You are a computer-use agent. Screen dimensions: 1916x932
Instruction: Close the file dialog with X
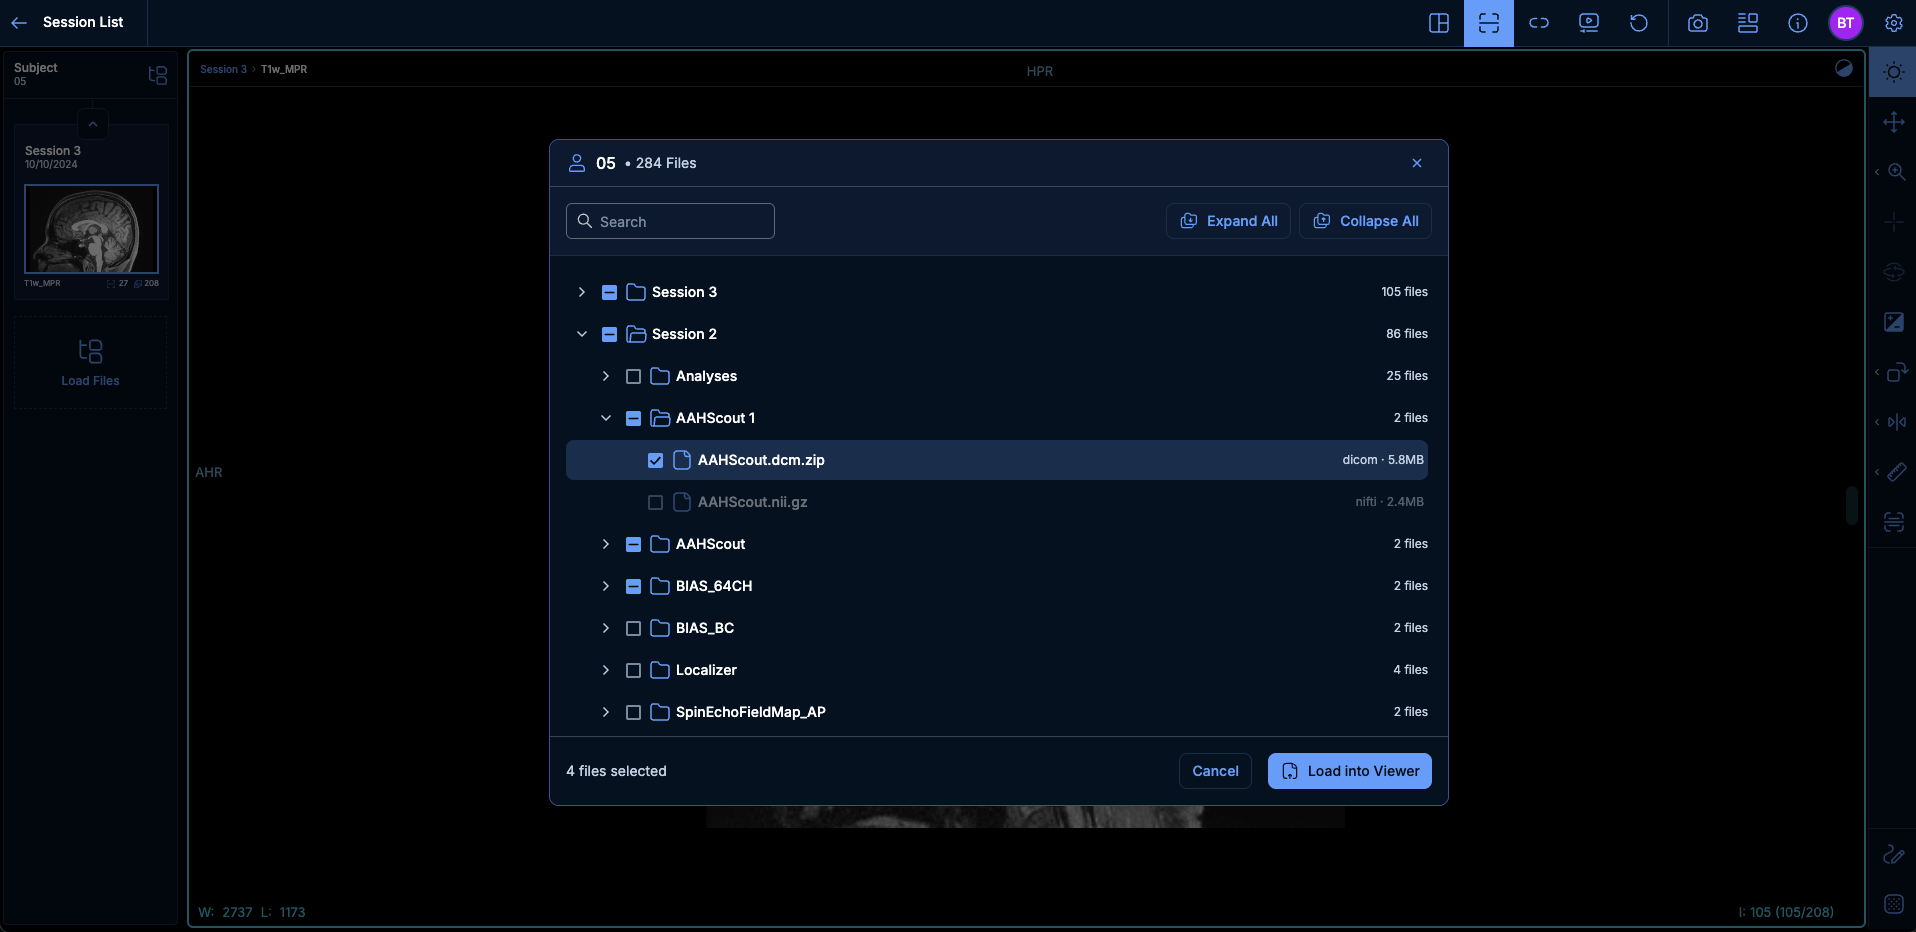click(x=1417, y=163)
